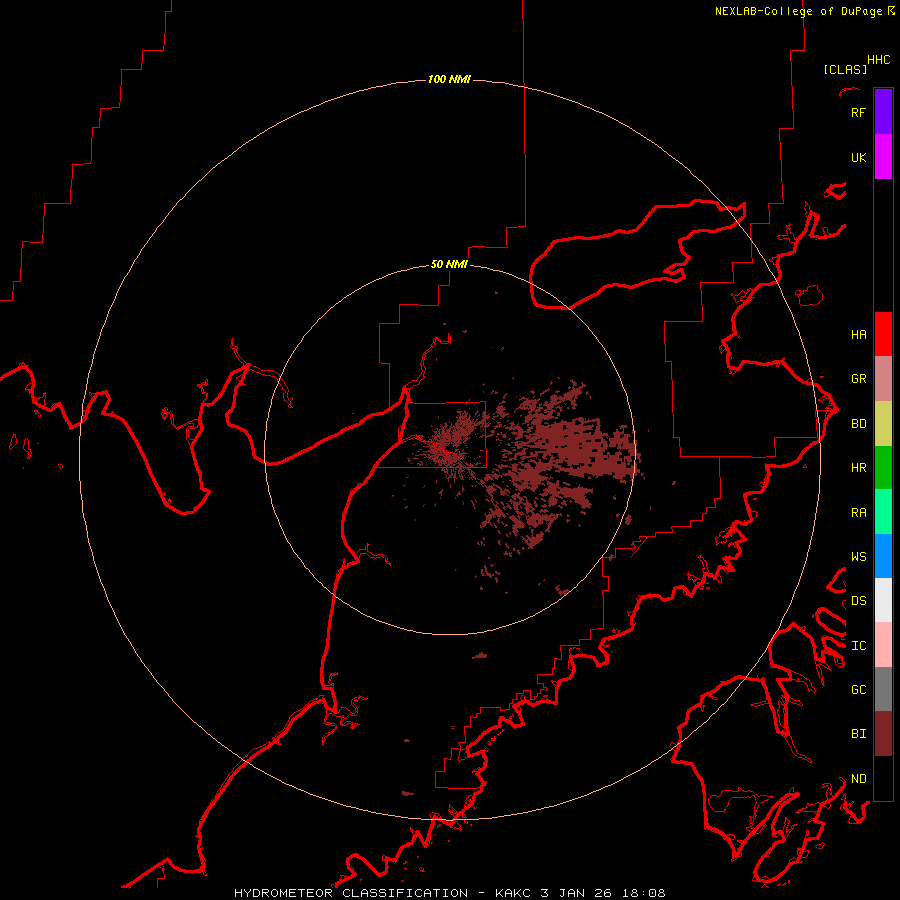Click the HR legend label
Image resolution: width=900 pixels, height=900 pixels.
click(858, 468)
